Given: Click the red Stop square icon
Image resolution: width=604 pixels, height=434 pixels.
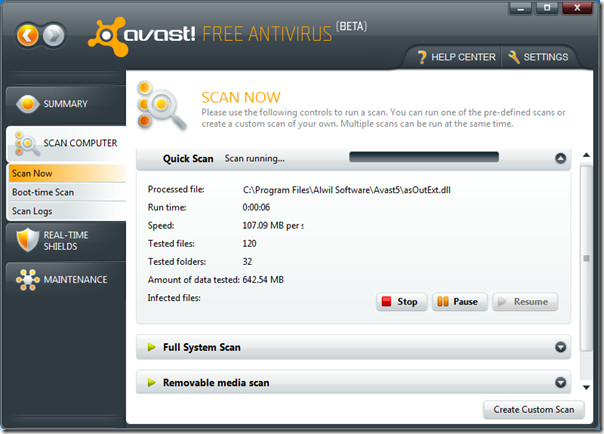Looking at the screenshot, I should point(386,301).
